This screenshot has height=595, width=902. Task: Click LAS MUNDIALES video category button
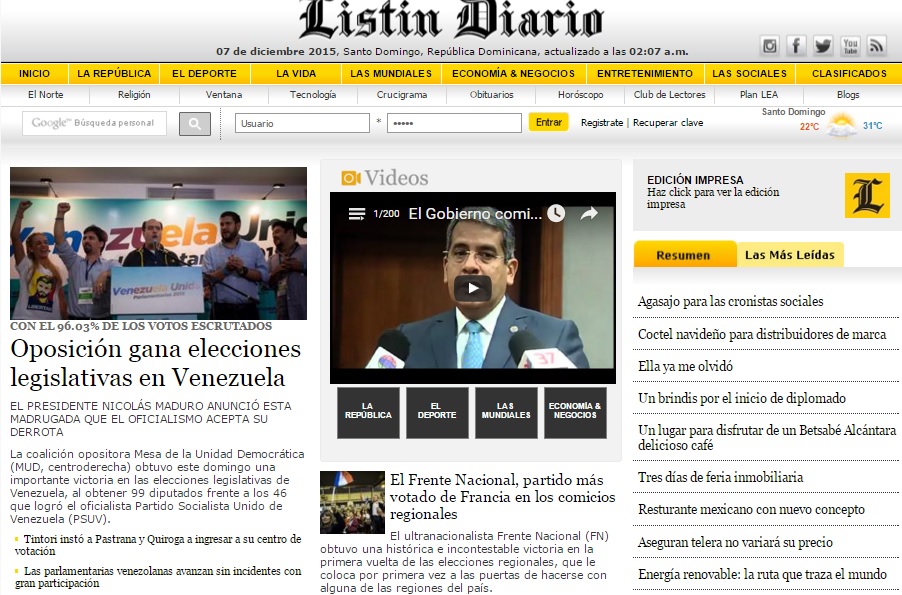tap(506, 413)
